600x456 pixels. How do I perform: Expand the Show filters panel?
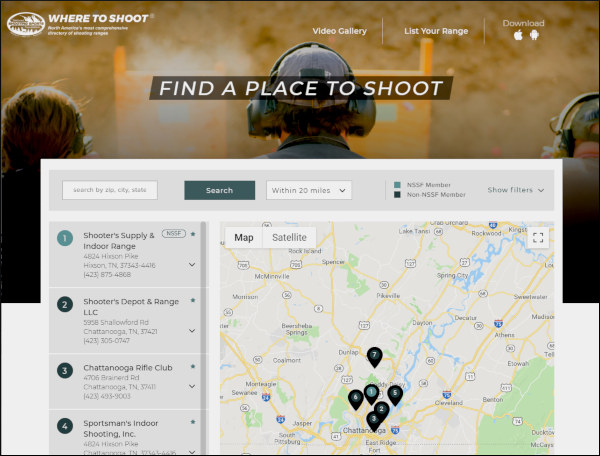point(516,190)
